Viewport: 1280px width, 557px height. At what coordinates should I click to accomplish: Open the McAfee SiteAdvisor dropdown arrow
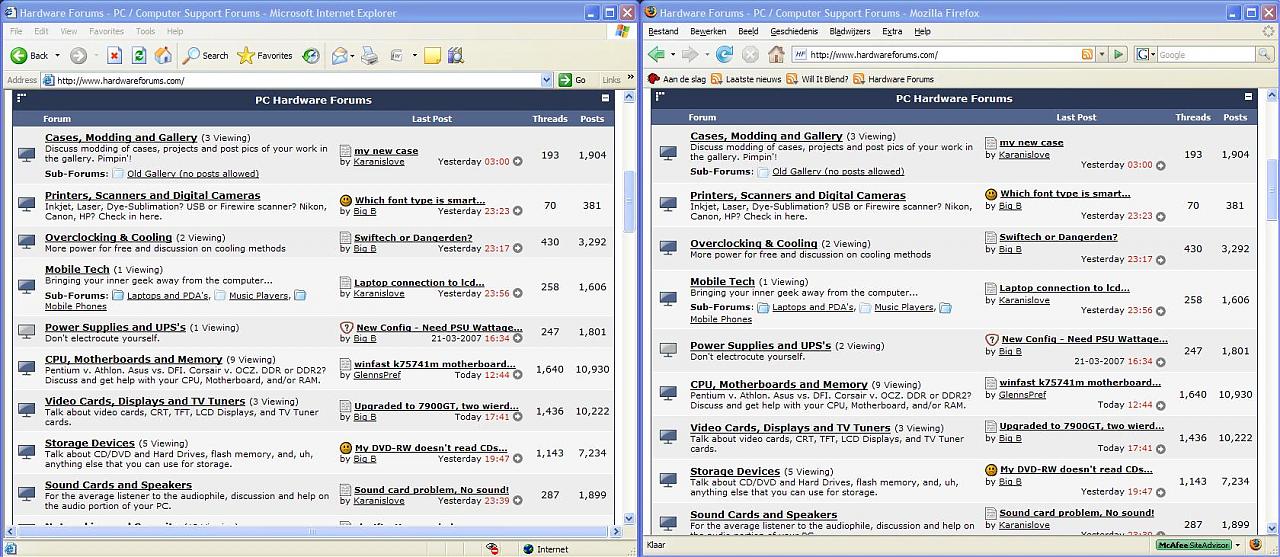point(1237,545)
